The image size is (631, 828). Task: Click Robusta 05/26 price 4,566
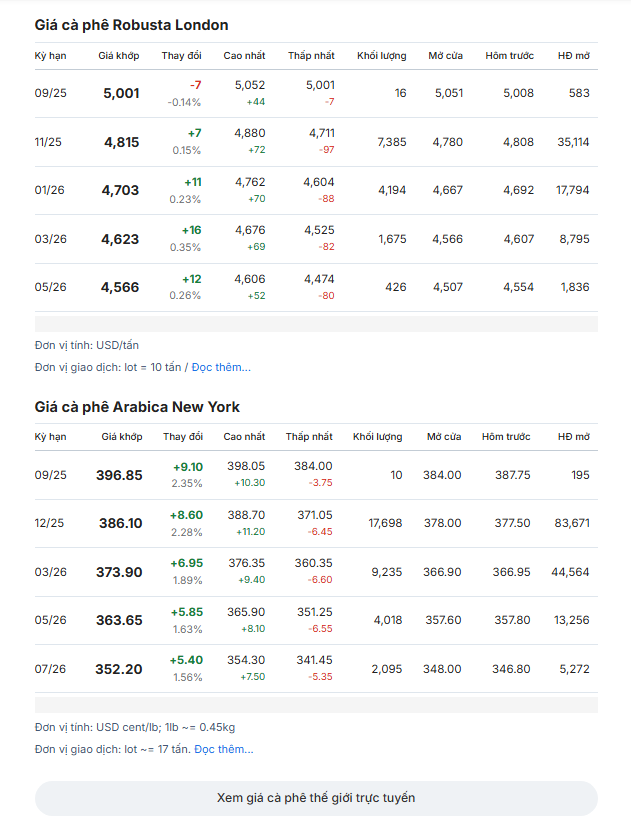pos(120,287)
